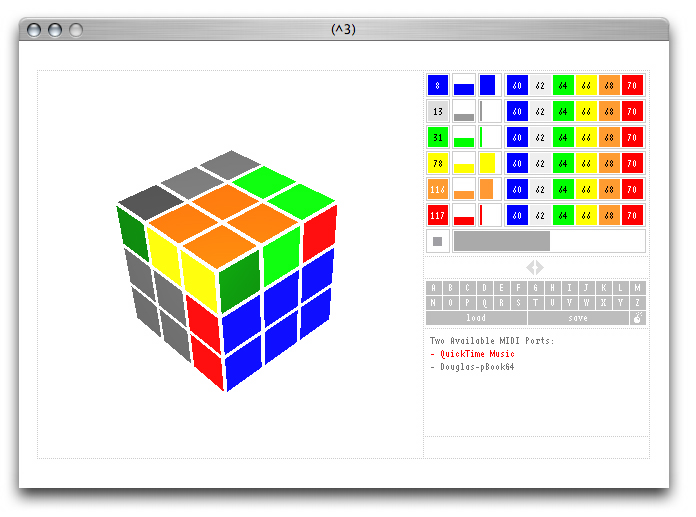Click the thin gray horizontal slider
Screen dimensions: 696x517
(x=490, y=111)
